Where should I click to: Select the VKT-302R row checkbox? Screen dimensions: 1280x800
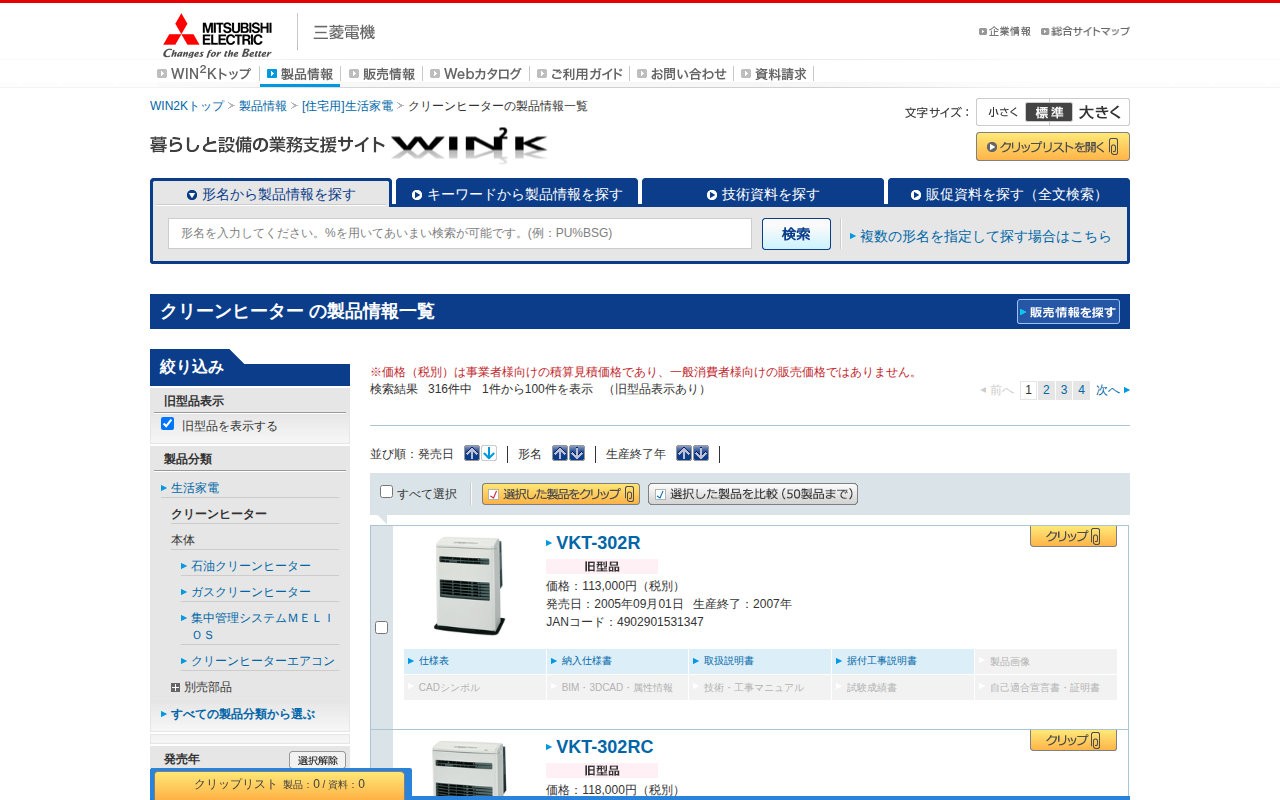coord(381,628)
